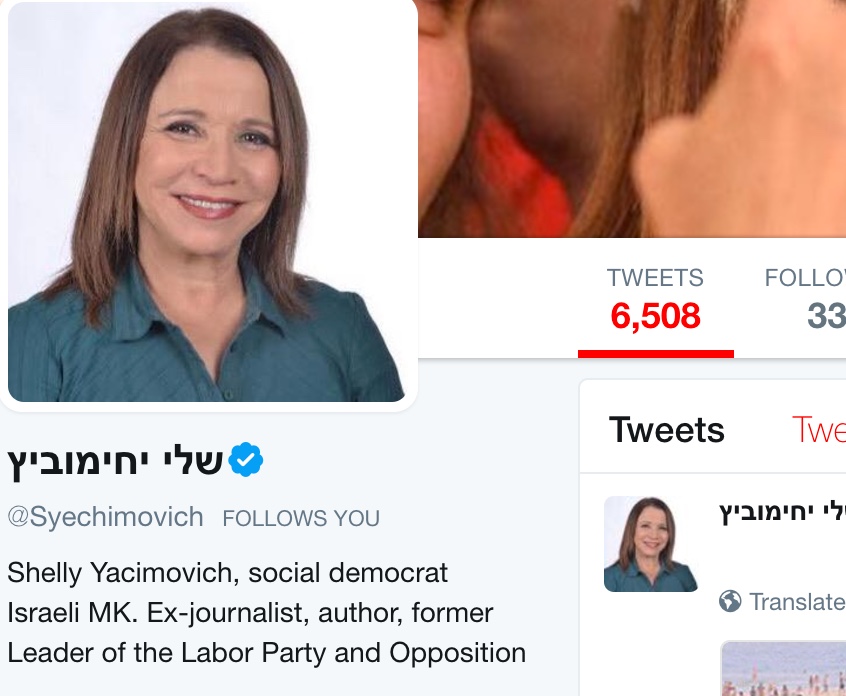Switch to the black Tweets timeline tab
Image resolution: width=846 pixels, height=696 pixels.
point(666,430)
